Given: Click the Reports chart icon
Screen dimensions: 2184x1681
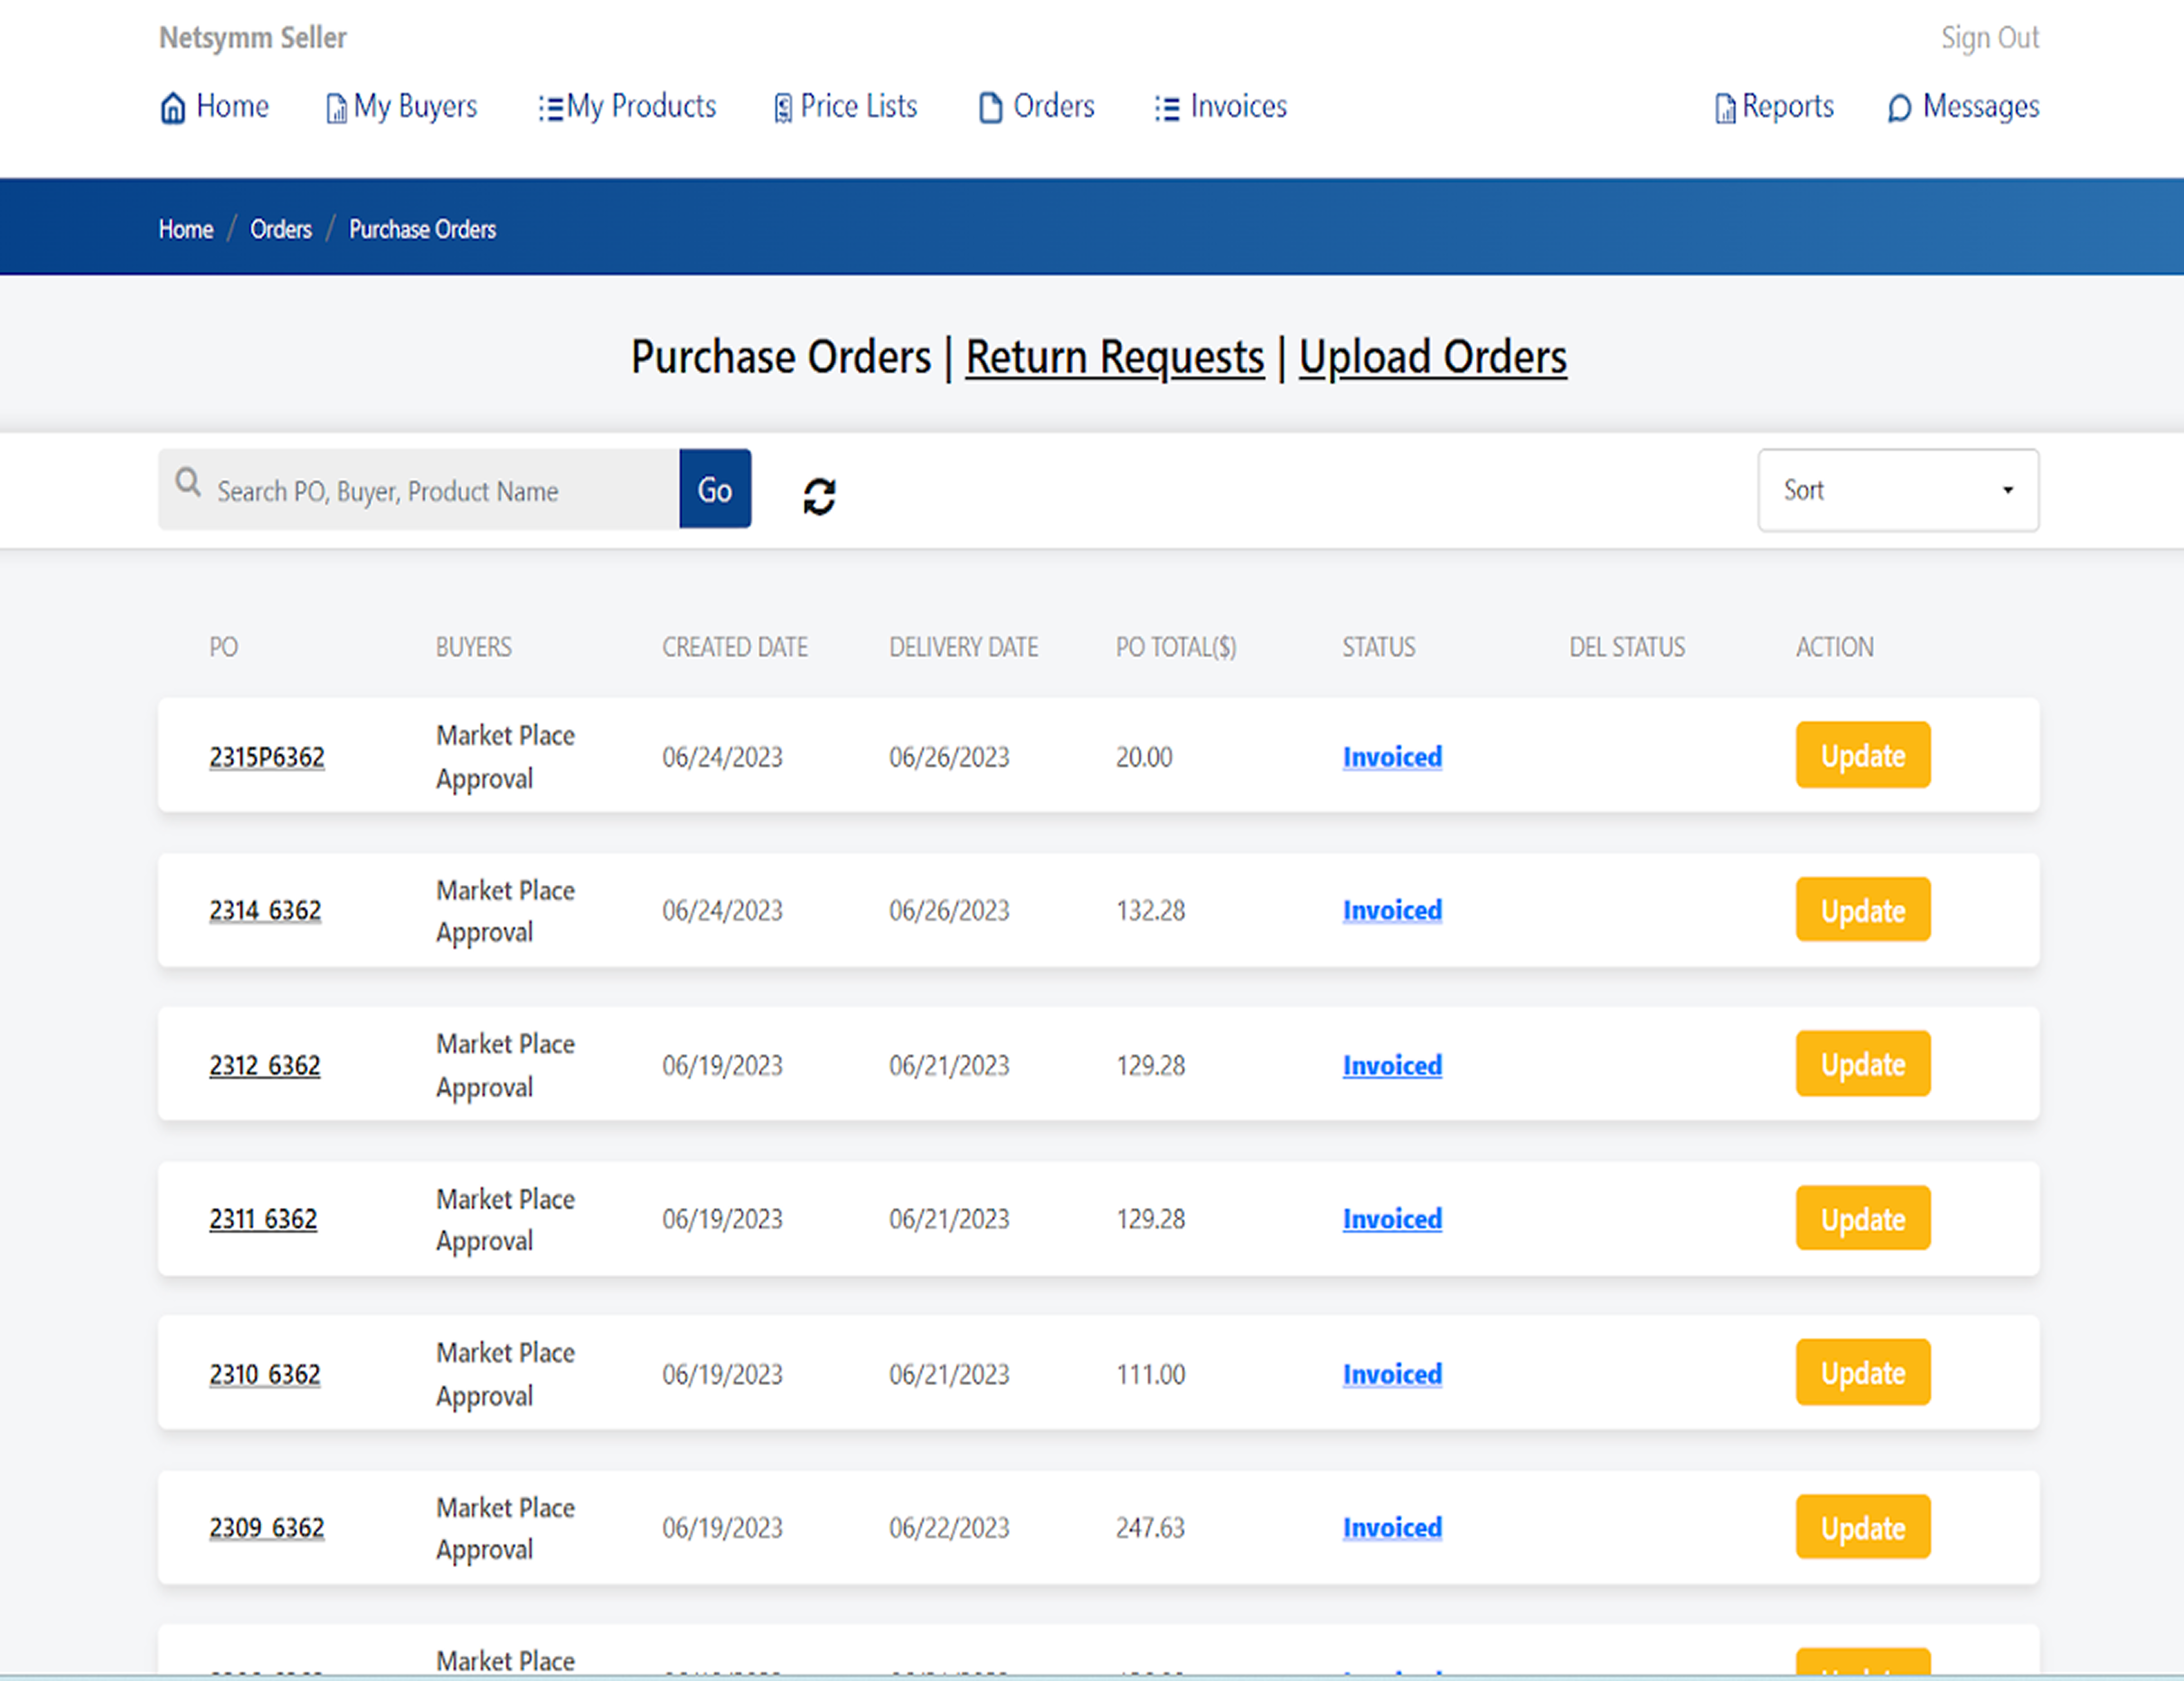Looking at the screenshot, I should 1725,108.
